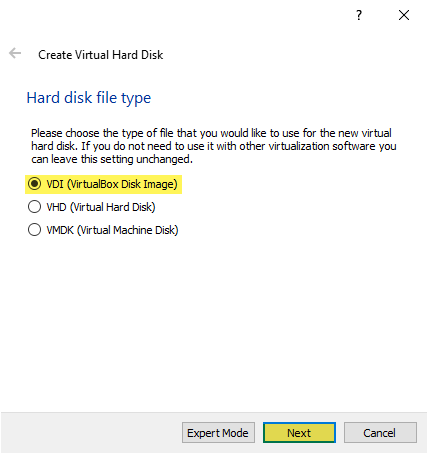Viewport: 428px width, 454px height.
Task: Click blank dialog area below VMDK option
Action: tap(213, 320)
